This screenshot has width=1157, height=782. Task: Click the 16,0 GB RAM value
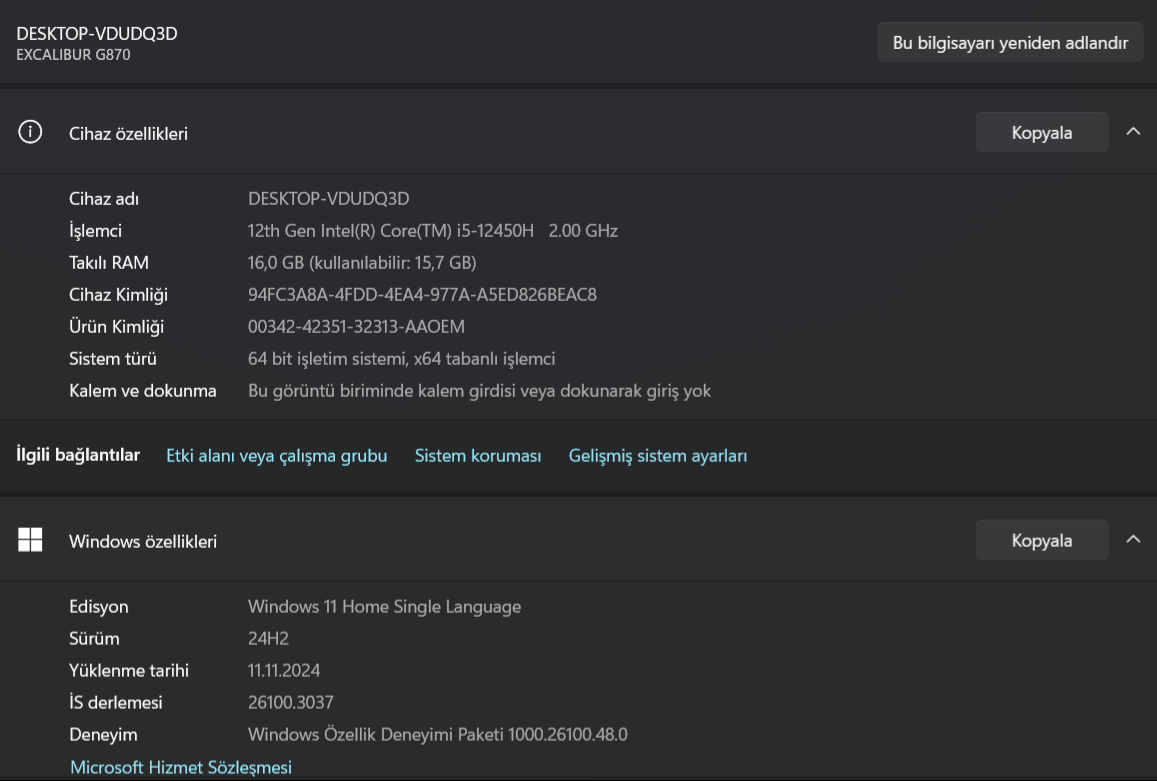pos(362,263)
